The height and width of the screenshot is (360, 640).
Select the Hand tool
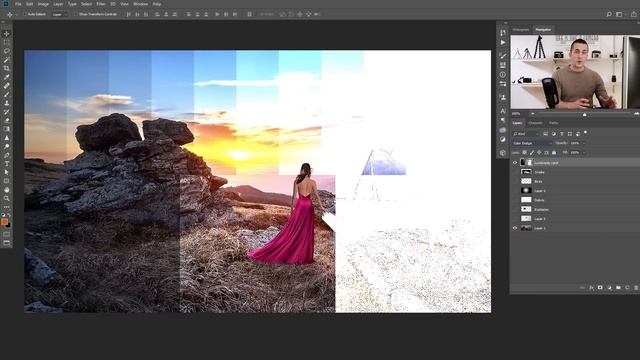click(7, 190)
